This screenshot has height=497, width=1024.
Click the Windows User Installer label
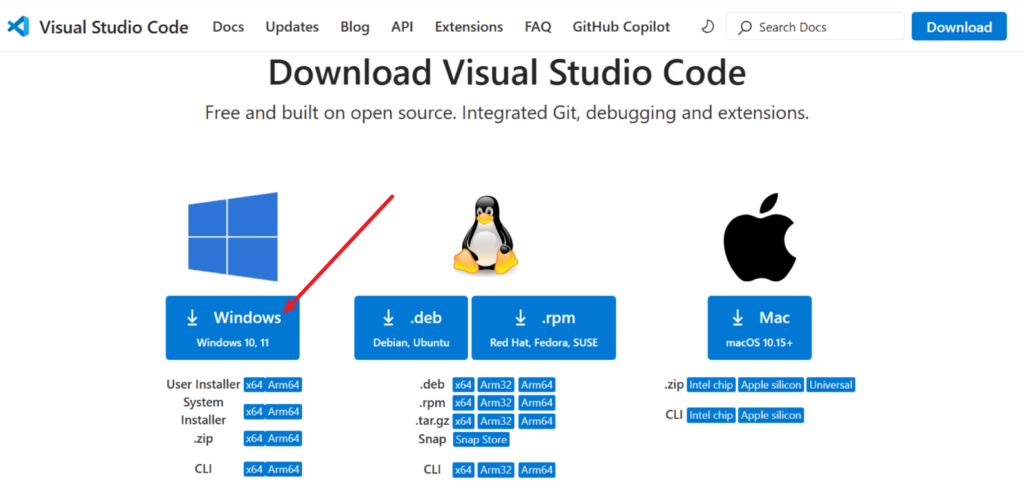click(204, 385)
